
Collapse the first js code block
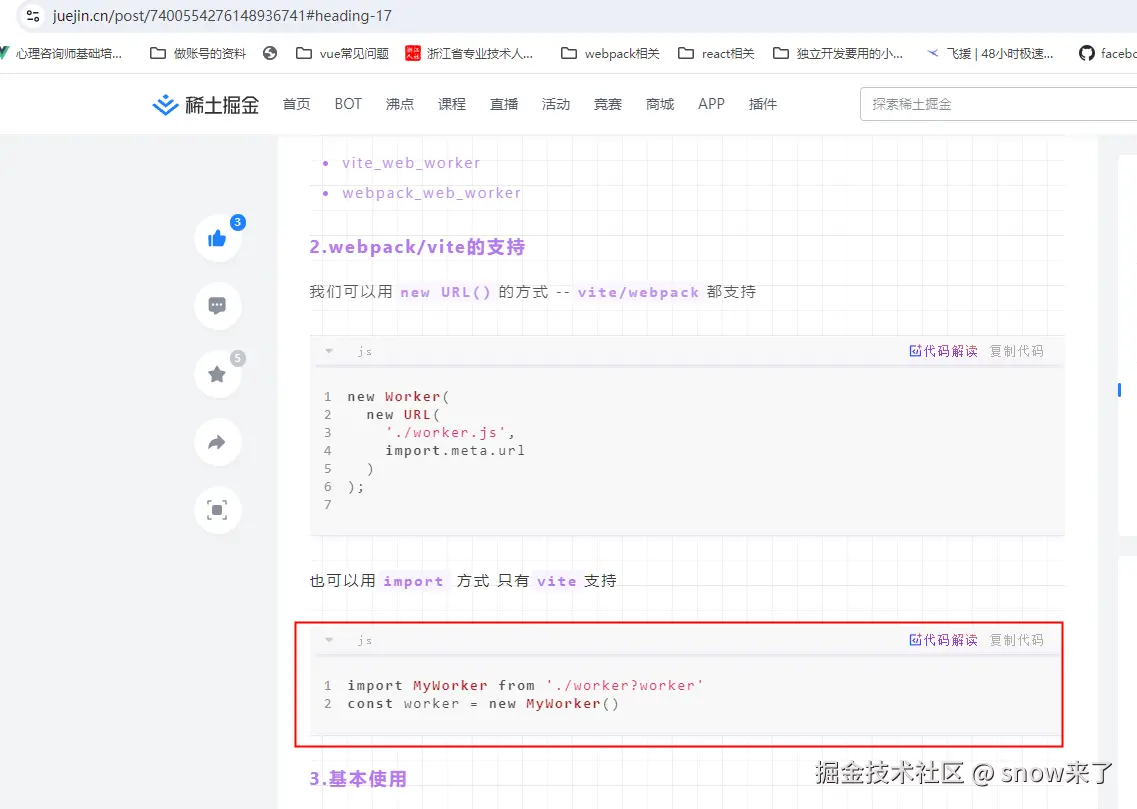pyautogui.click(x=329, y=351)
